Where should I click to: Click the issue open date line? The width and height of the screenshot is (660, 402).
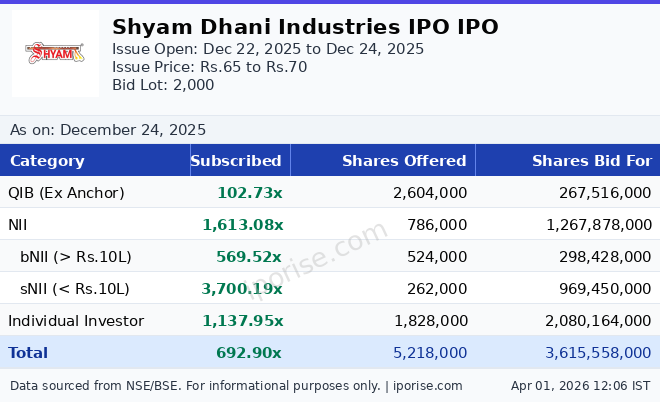coord(268,49)
